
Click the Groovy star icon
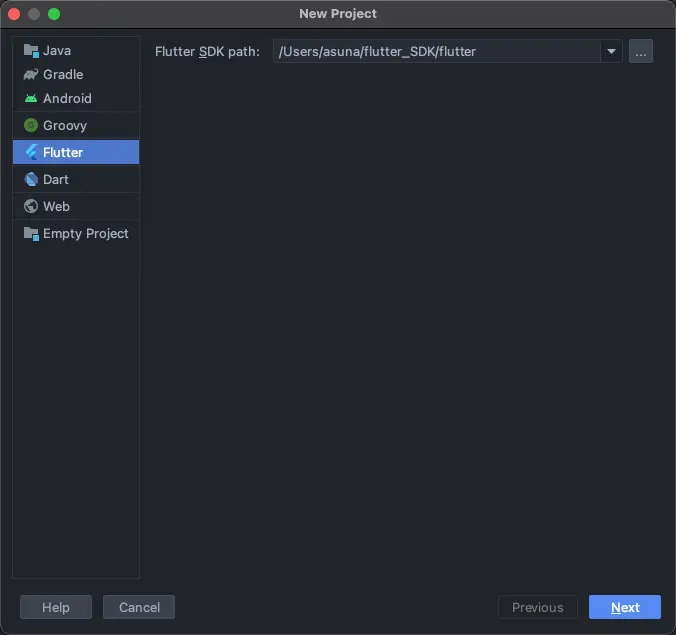pos(31,125)
